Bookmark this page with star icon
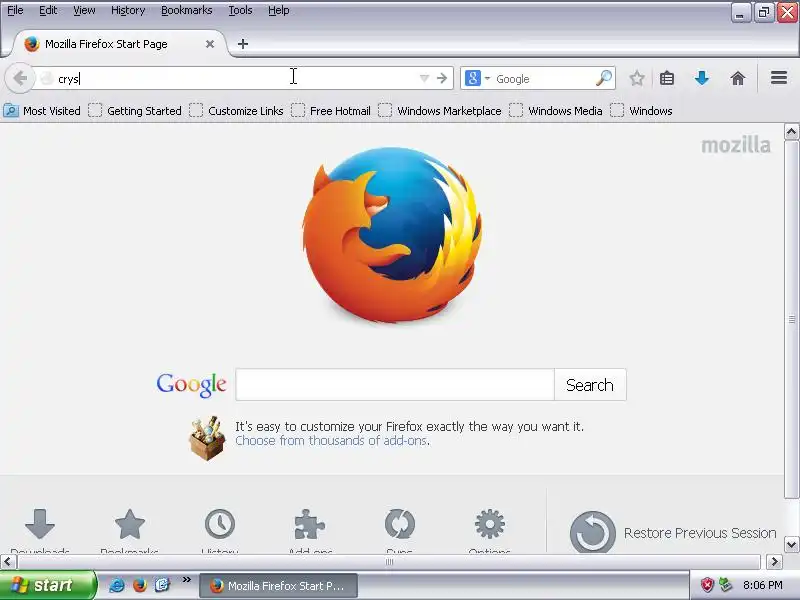Viewport: 800px width, 600px height. click(636, 79)
